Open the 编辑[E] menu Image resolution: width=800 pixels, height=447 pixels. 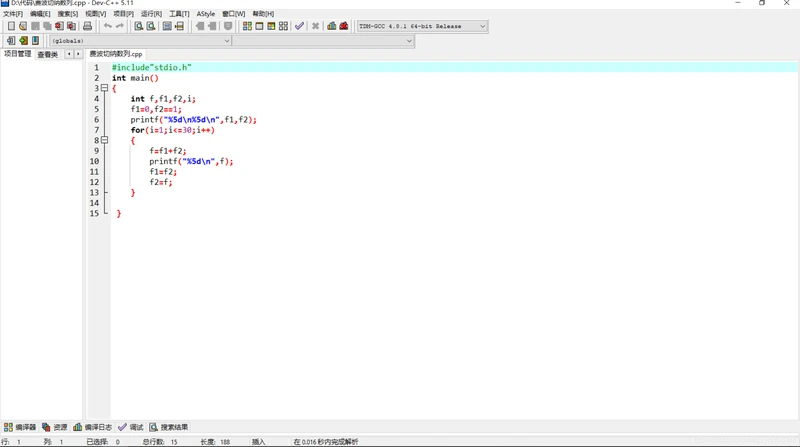click(x=40, y=14)
